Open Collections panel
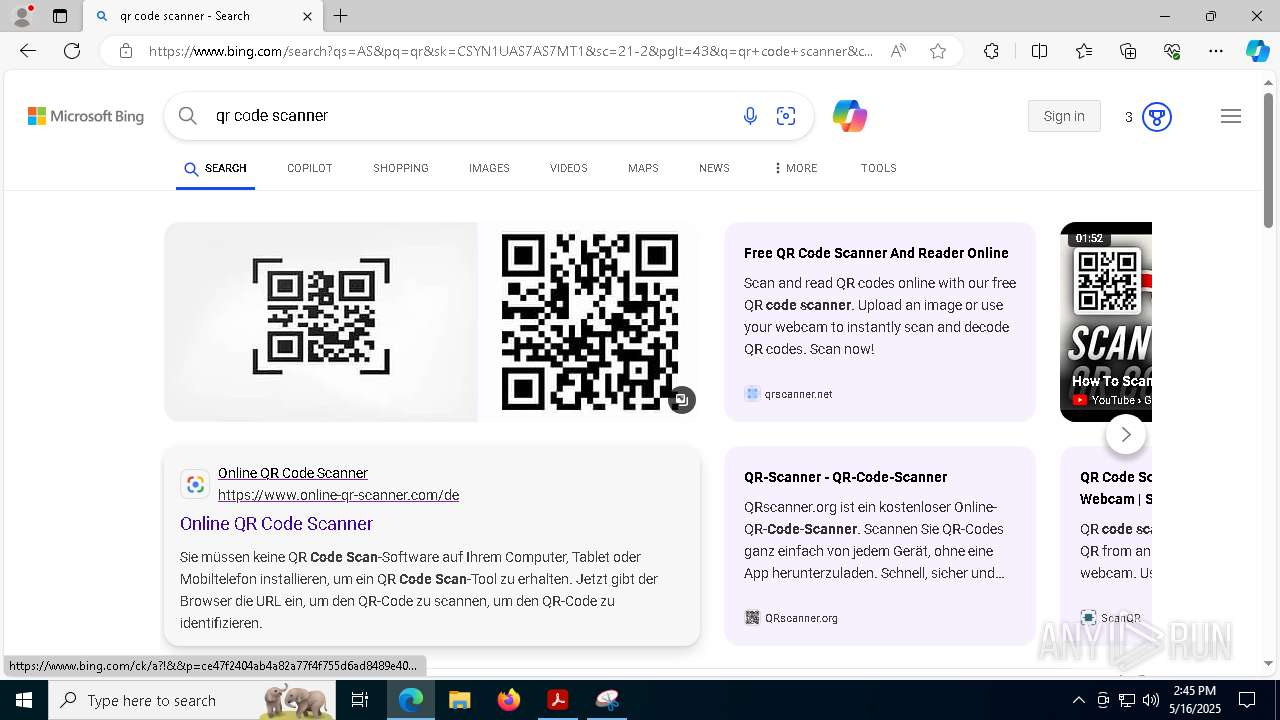The width and height of the screenshot is (1280, 720). point(1128,51)
